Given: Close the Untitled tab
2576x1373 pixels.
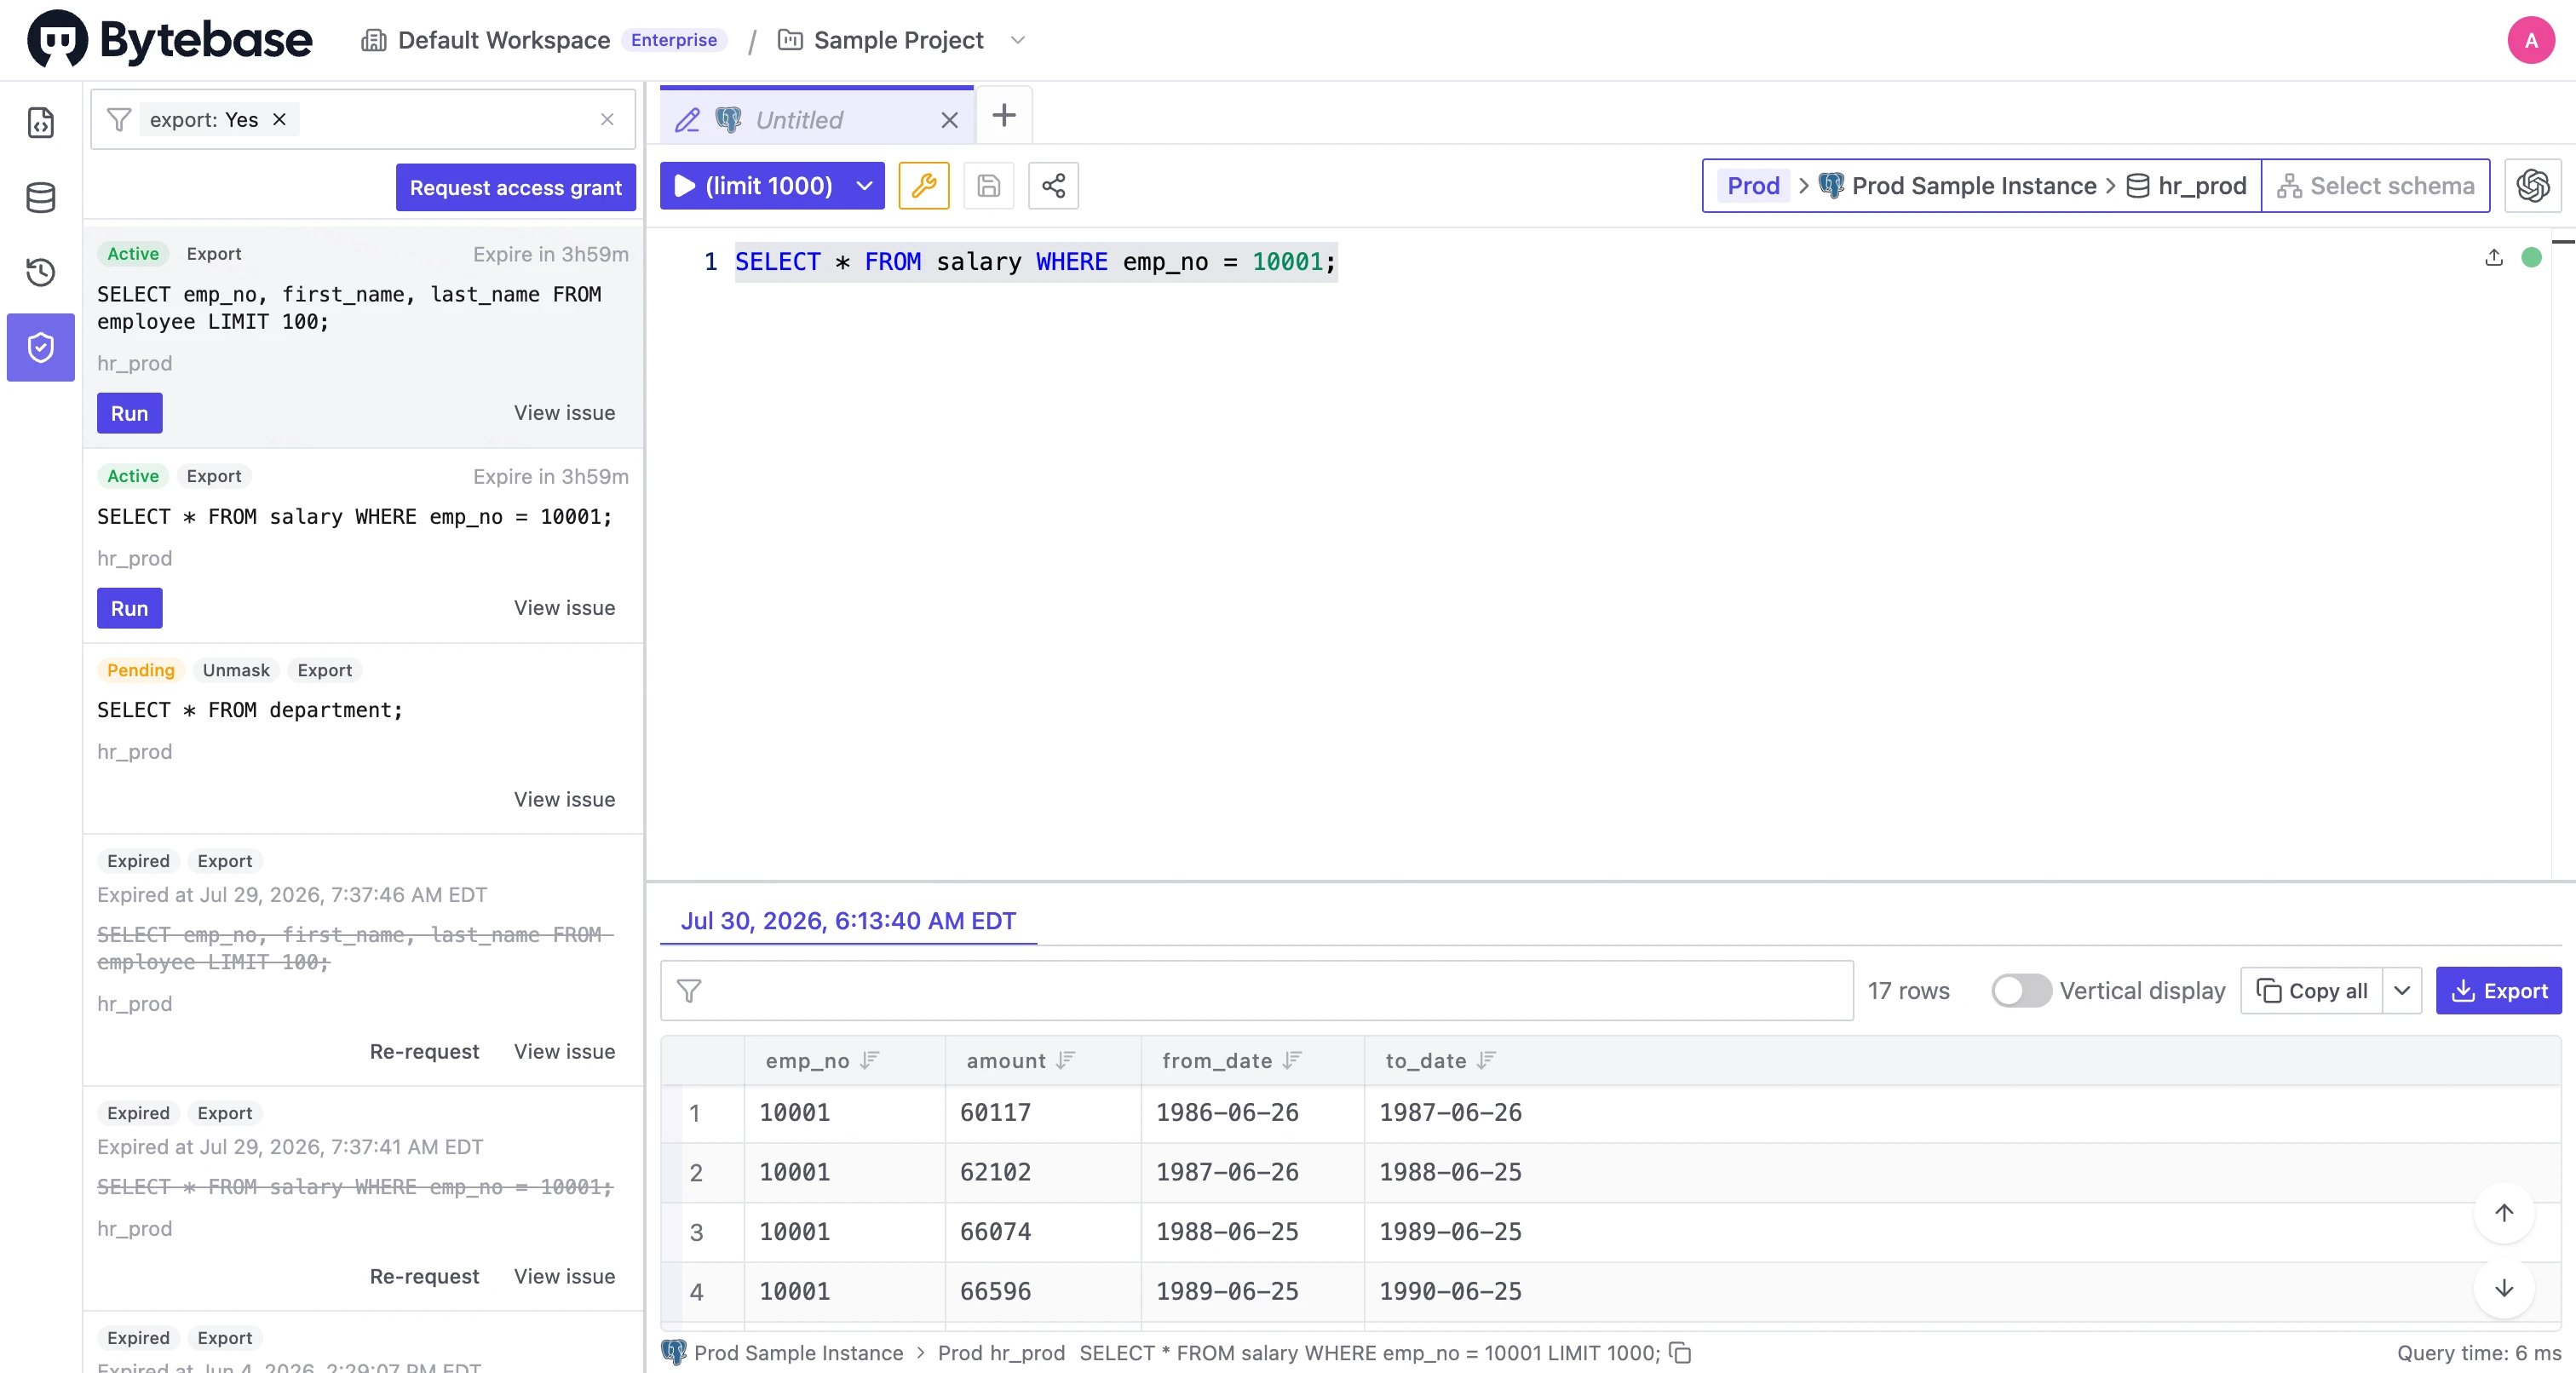Looking at the screenshot, I should coord(949,120).
